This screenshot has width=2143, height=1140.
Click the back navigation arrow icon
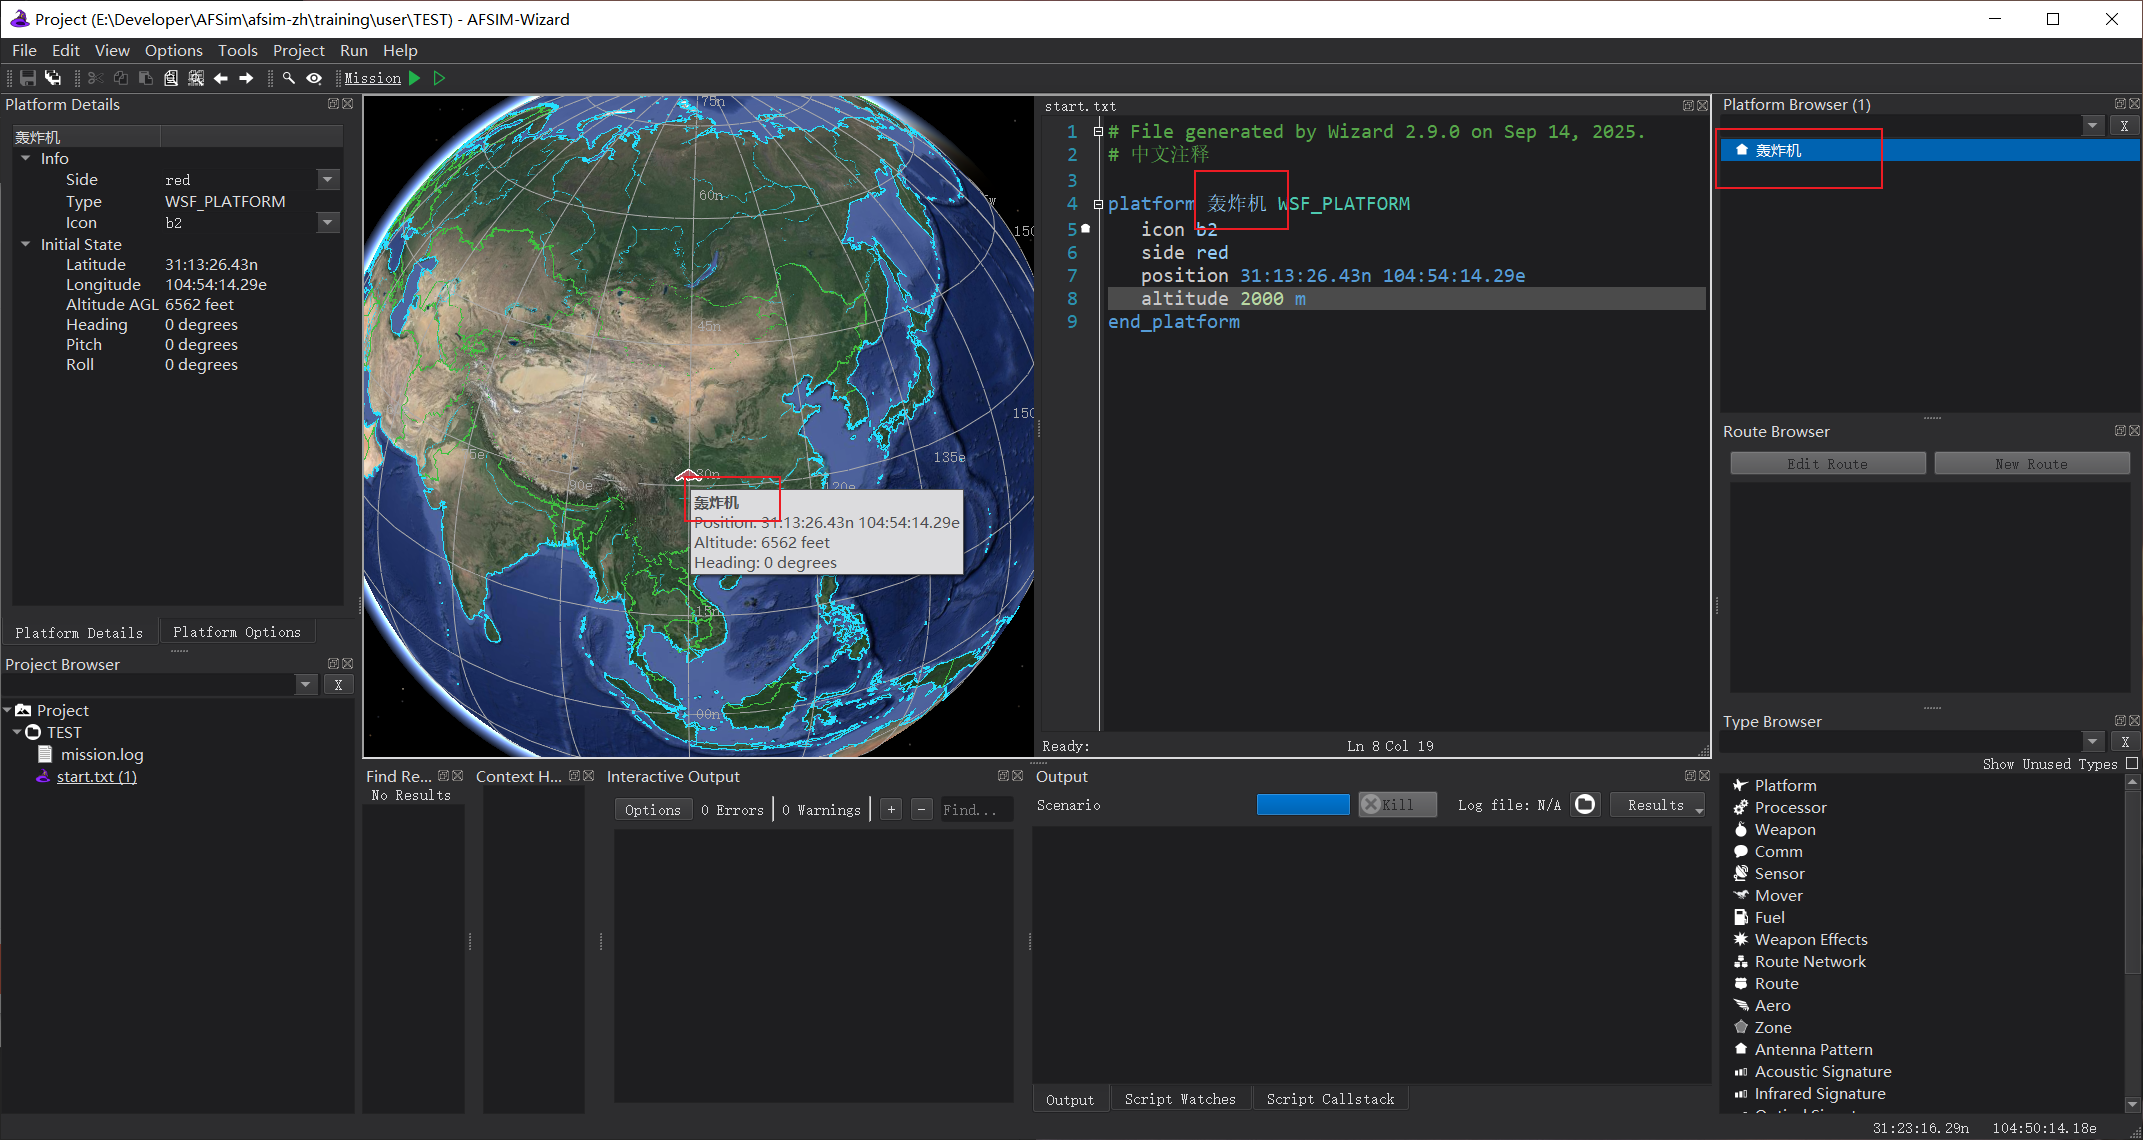pos(221,78)
